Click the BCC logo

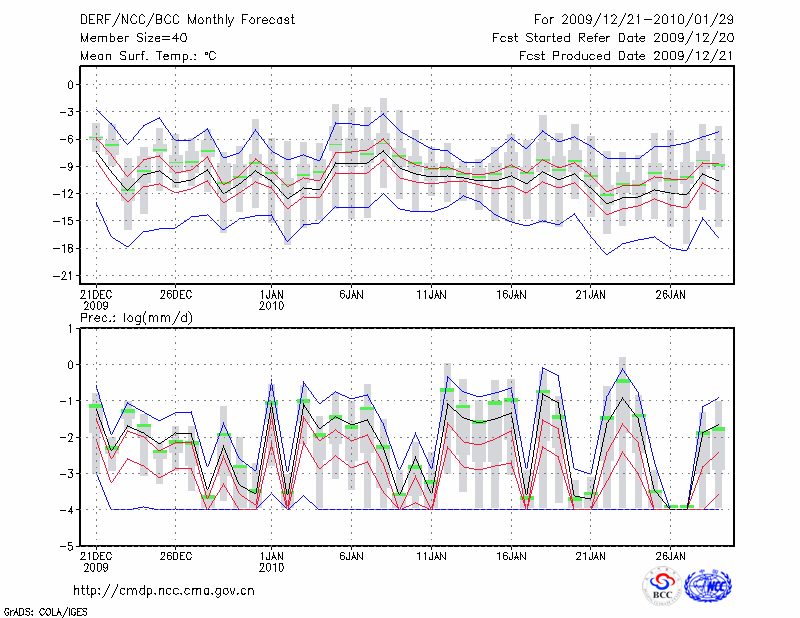(661, 586)
